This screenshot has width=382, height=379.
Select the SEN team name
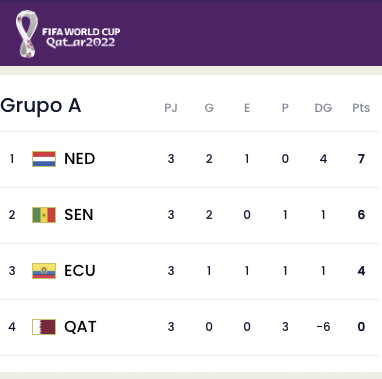[79, 215]
